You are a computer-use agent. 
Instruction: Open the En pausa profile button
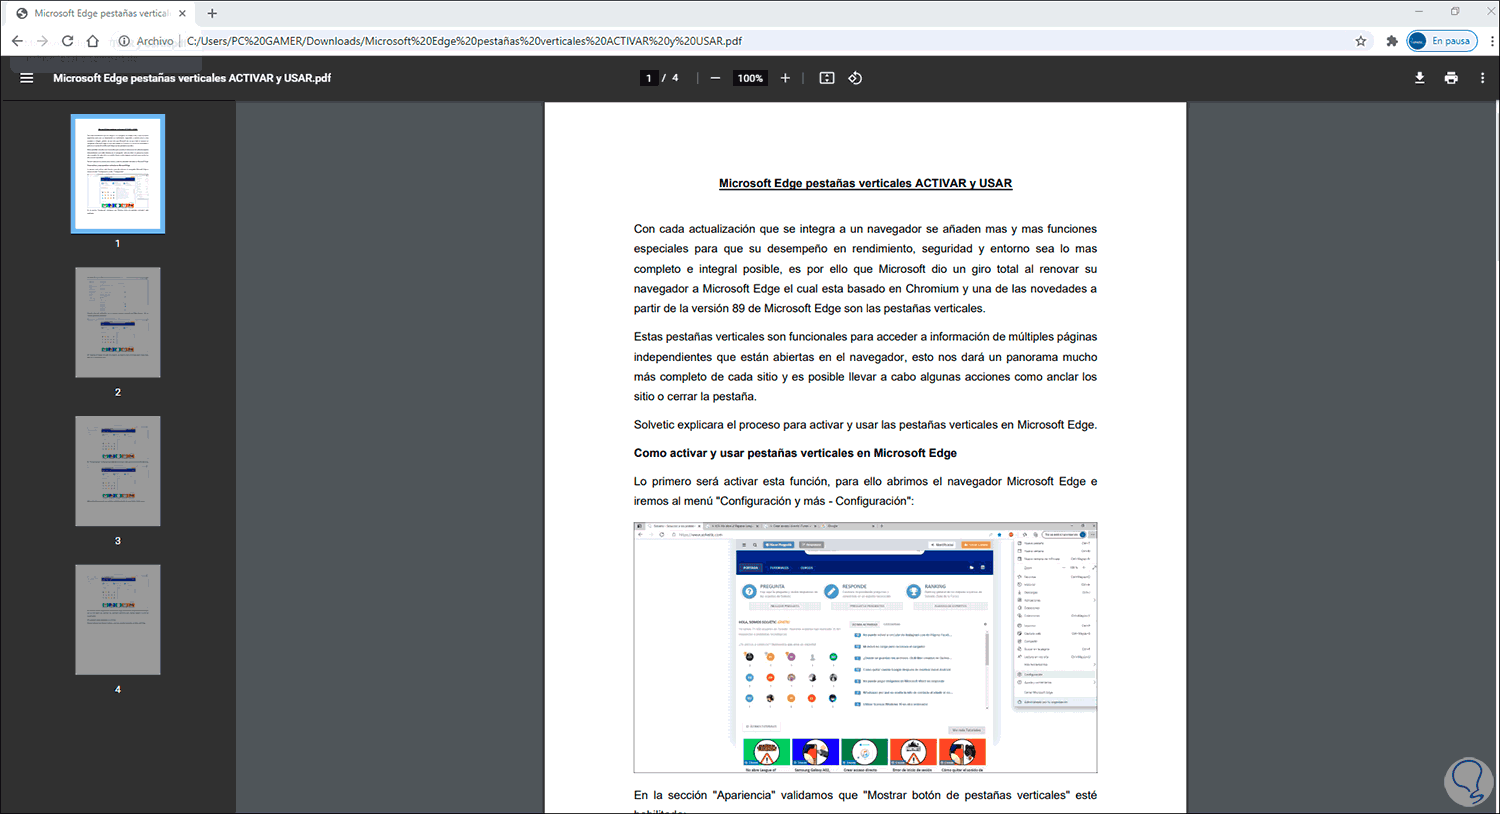(1442, 41)
